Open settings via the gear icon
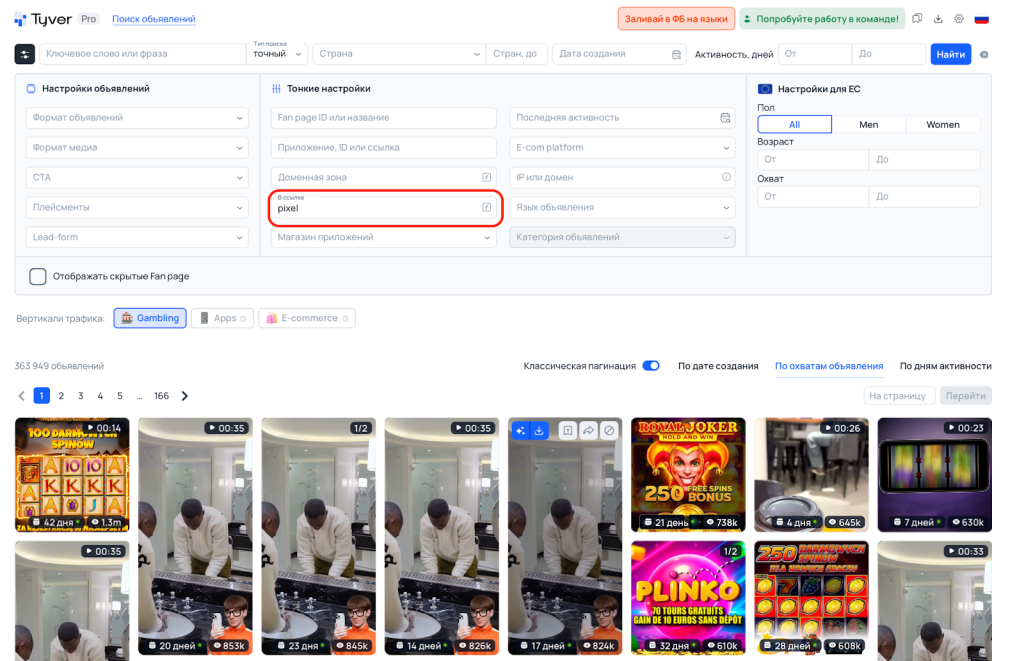The width and height of the screenshot is (1024, 661). coord(959,19)
